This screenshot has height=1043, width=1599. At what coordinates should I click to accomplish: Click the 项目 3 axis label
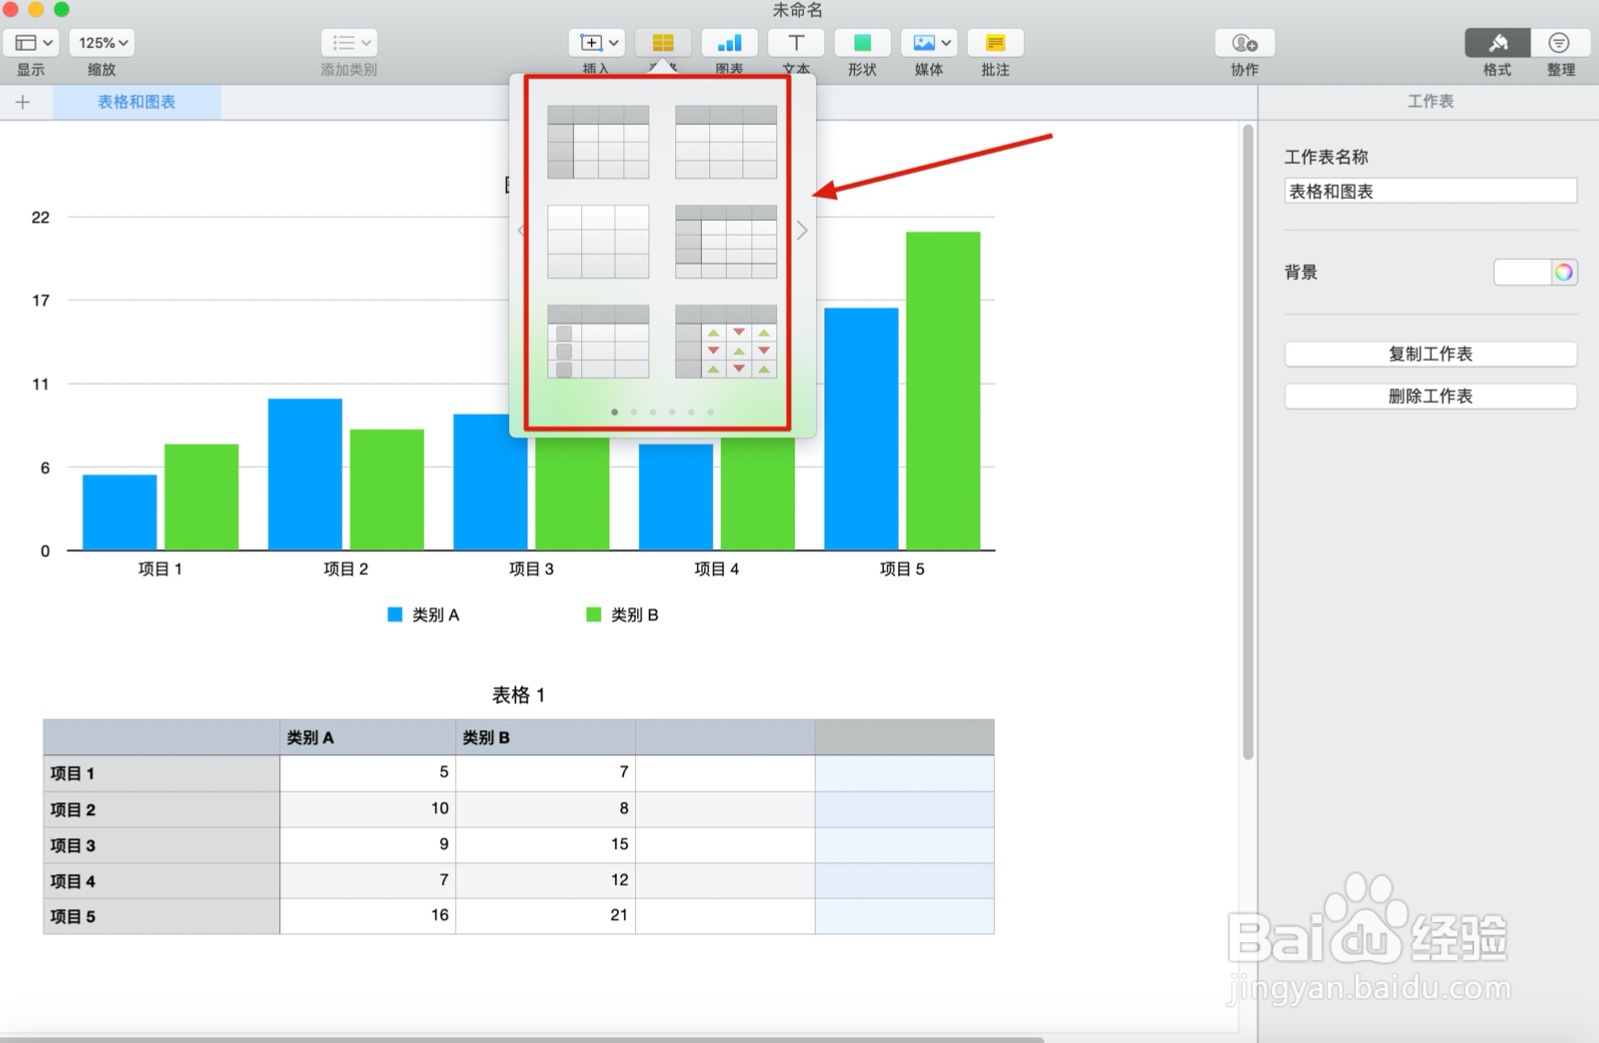click(x=531, y=569)
